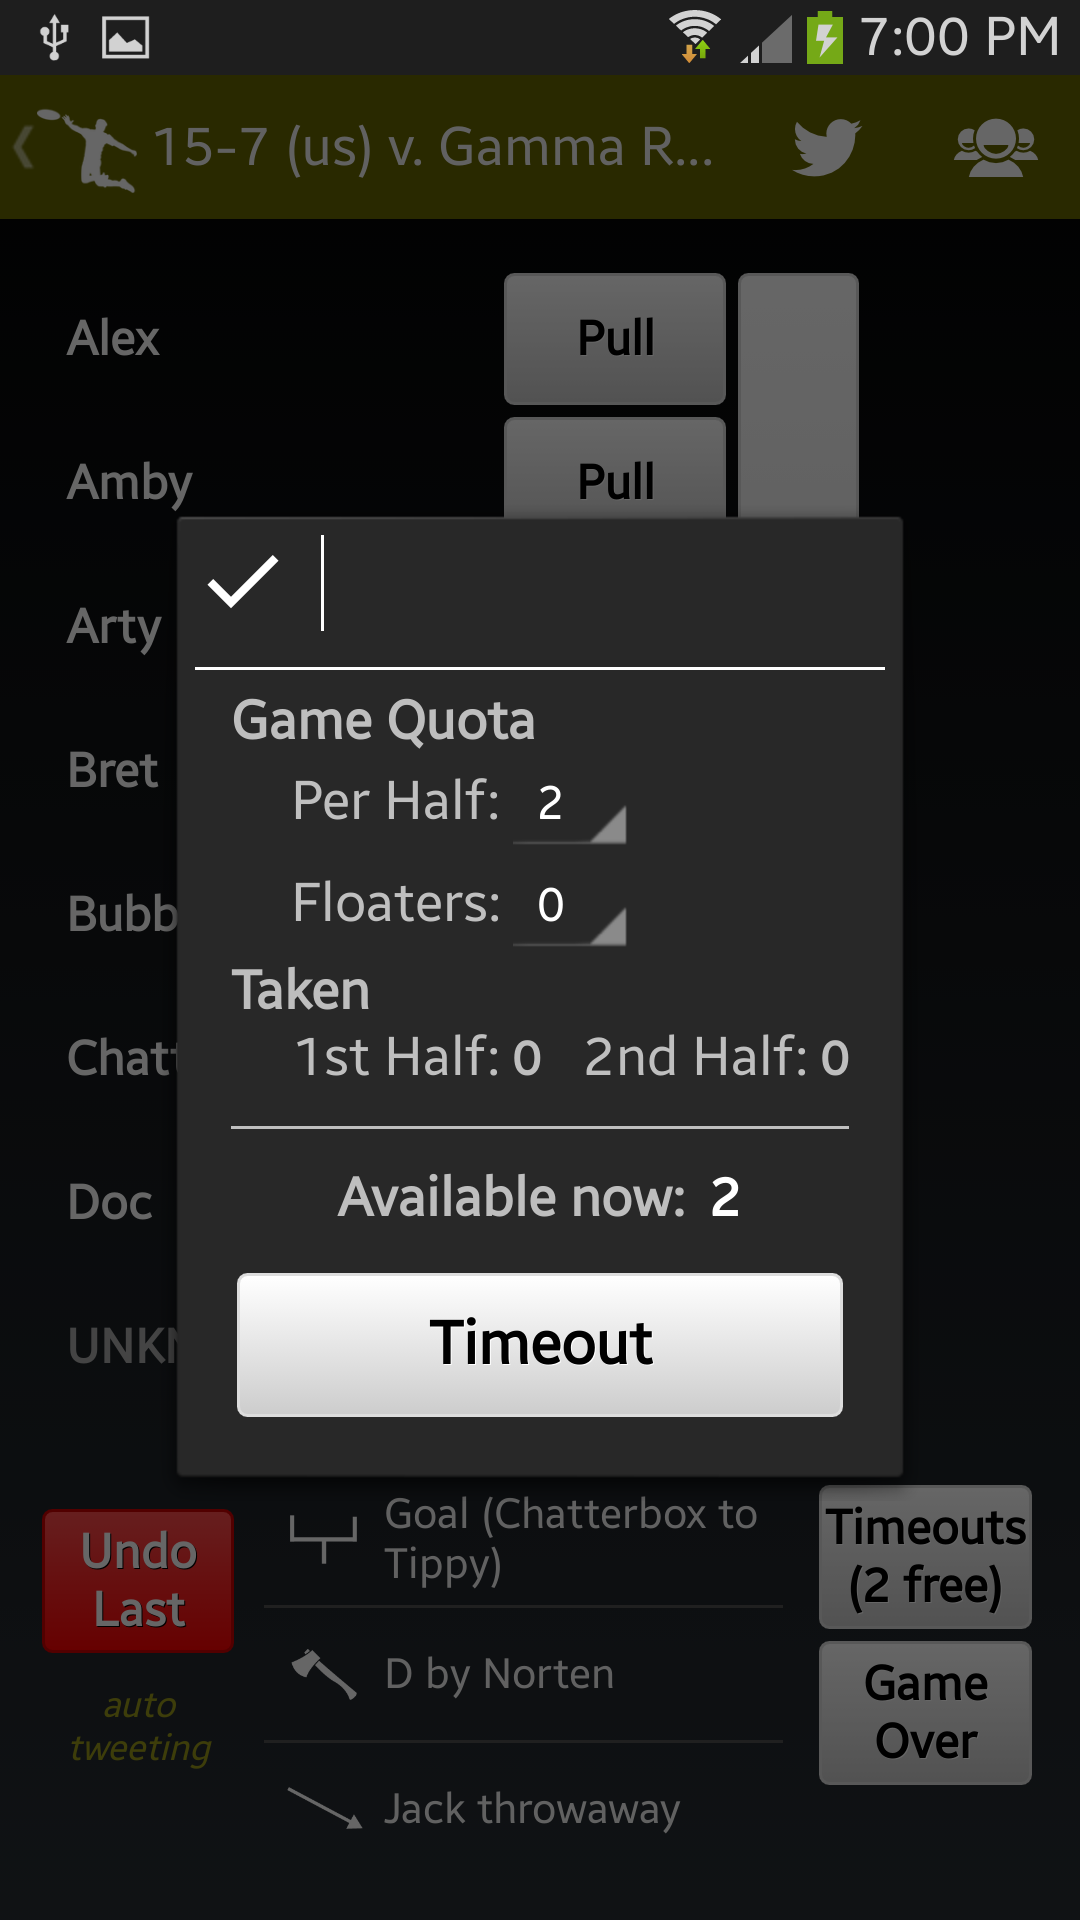Open the team players group icon
Viewport: 1080px width, 1920px height.
(995, 148)
